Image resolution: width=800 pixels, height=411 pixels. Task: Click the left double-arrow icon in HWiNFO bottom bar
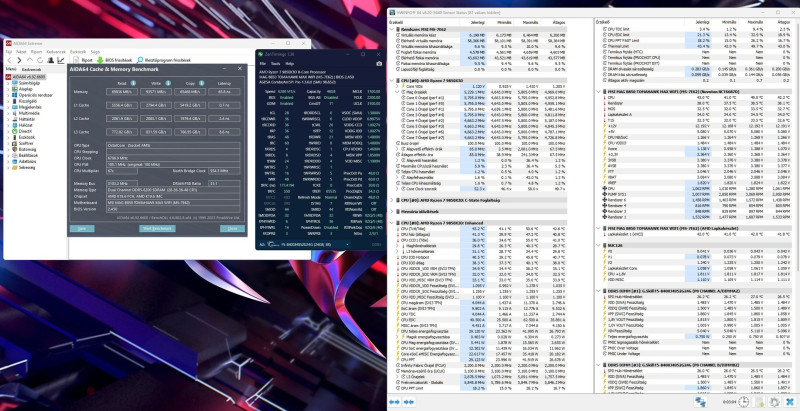click(394, 402)
